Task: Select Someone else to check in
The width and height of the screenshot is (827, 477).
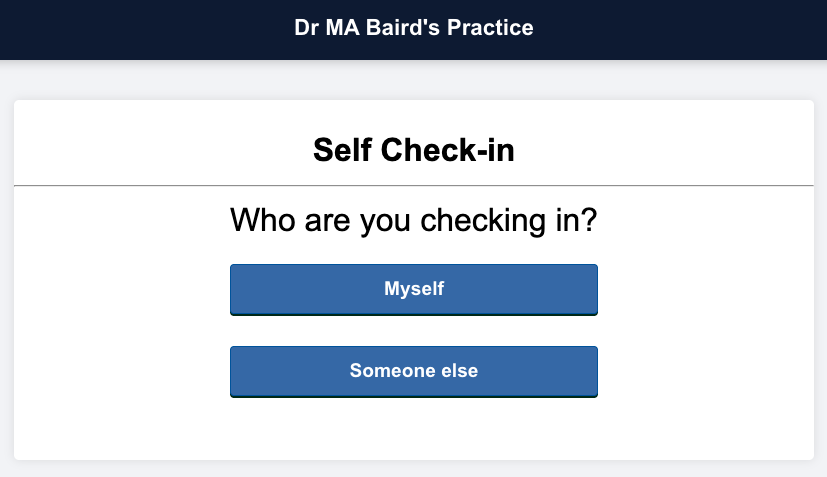Action: (413, 371)
